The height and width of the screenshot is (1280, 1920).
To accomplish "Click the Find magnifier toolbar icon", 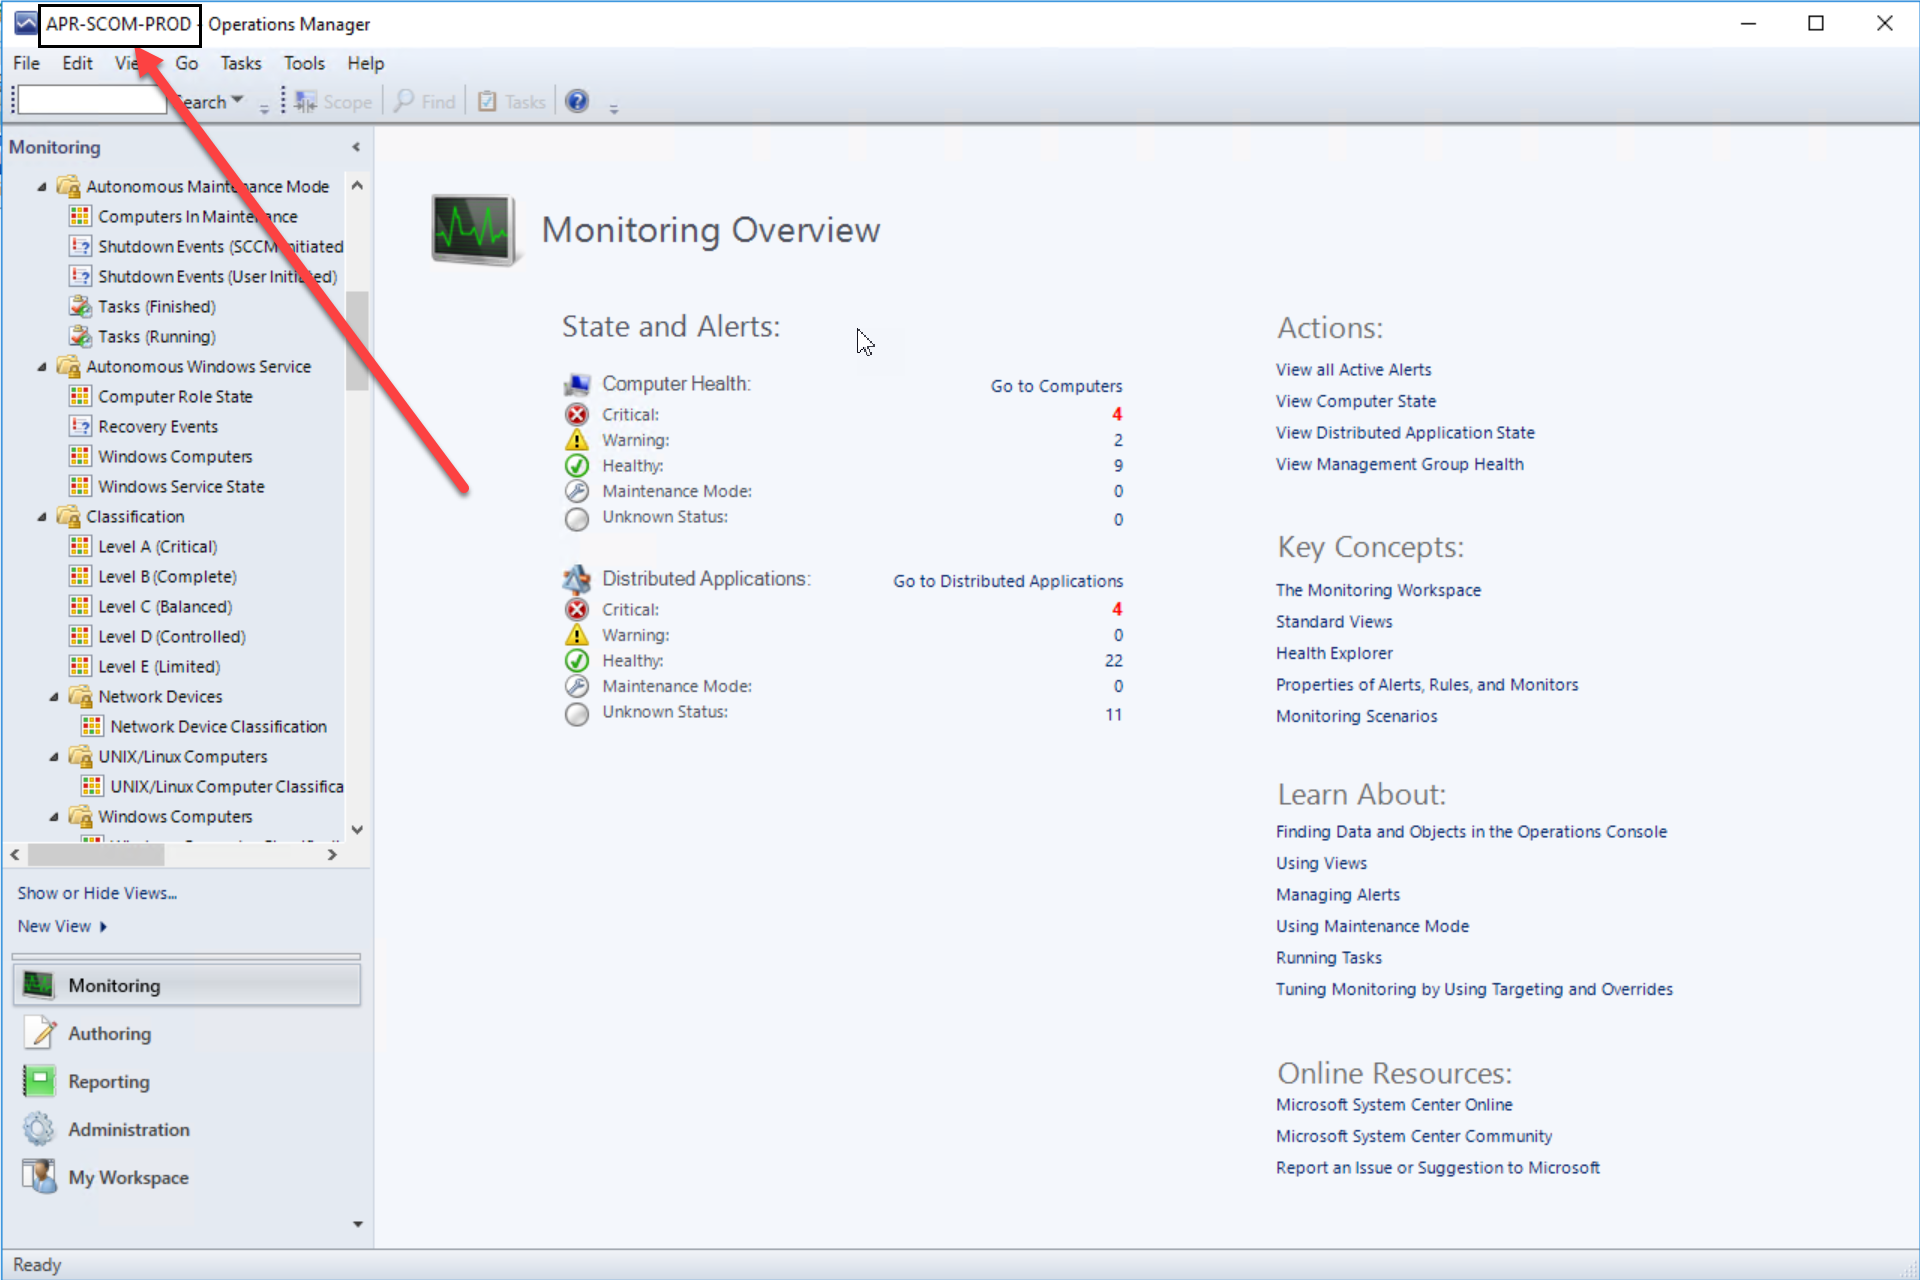I will pos(404,101).
